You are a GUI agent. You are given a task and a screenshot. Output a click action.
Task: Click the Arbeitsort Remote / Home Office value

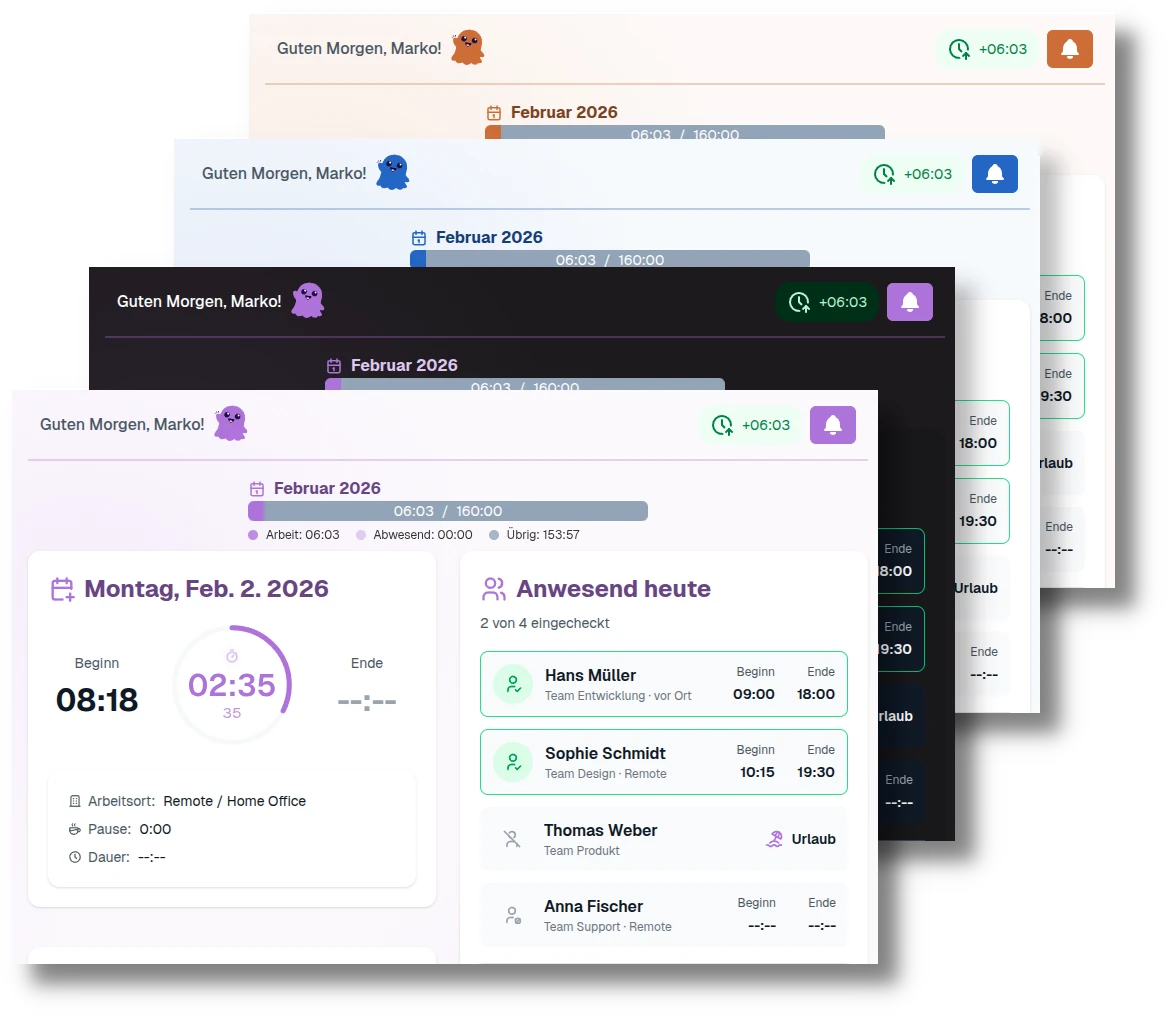[234, 801]
